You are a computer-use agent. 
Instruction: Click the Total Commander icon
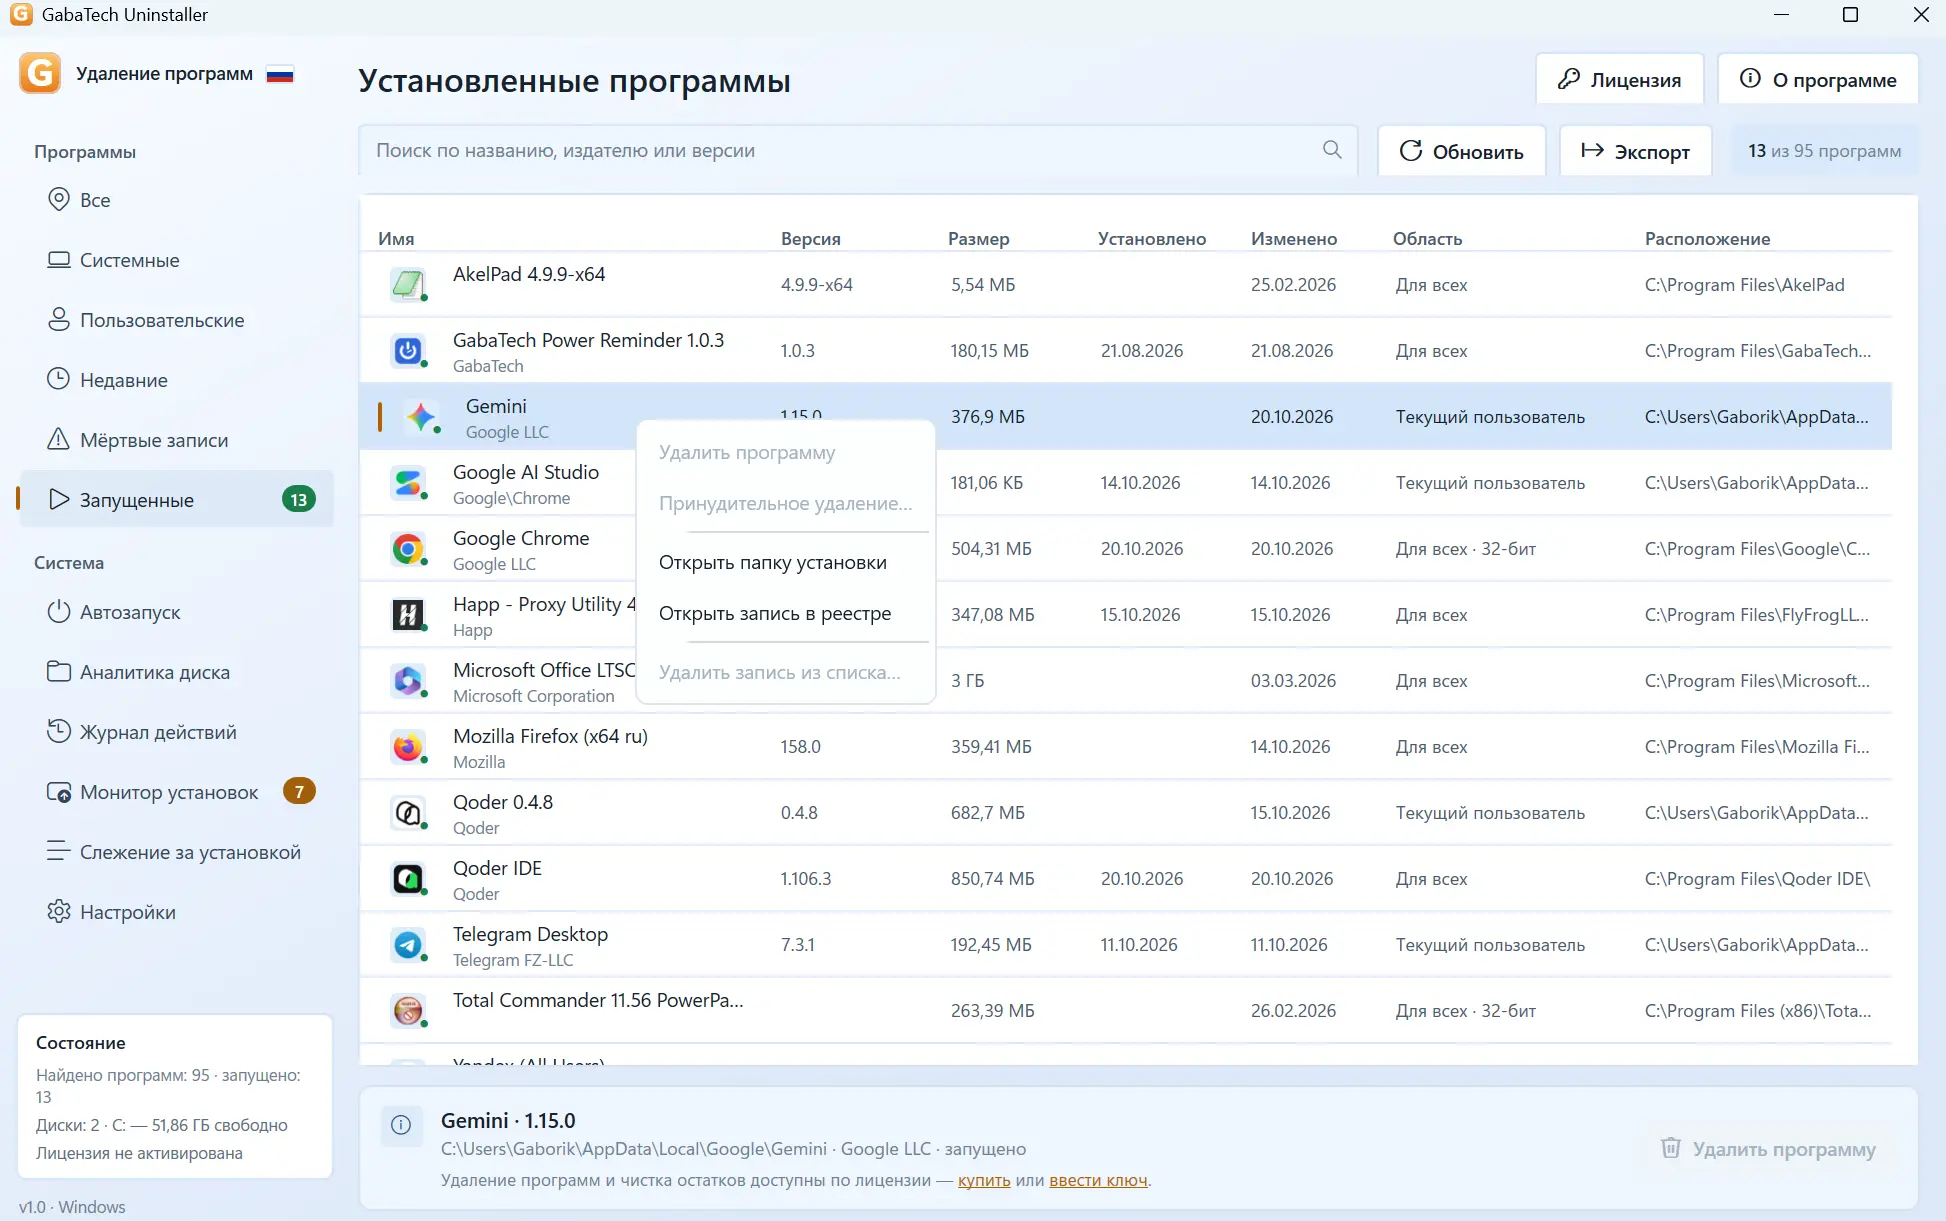[x=408, y=1011]
